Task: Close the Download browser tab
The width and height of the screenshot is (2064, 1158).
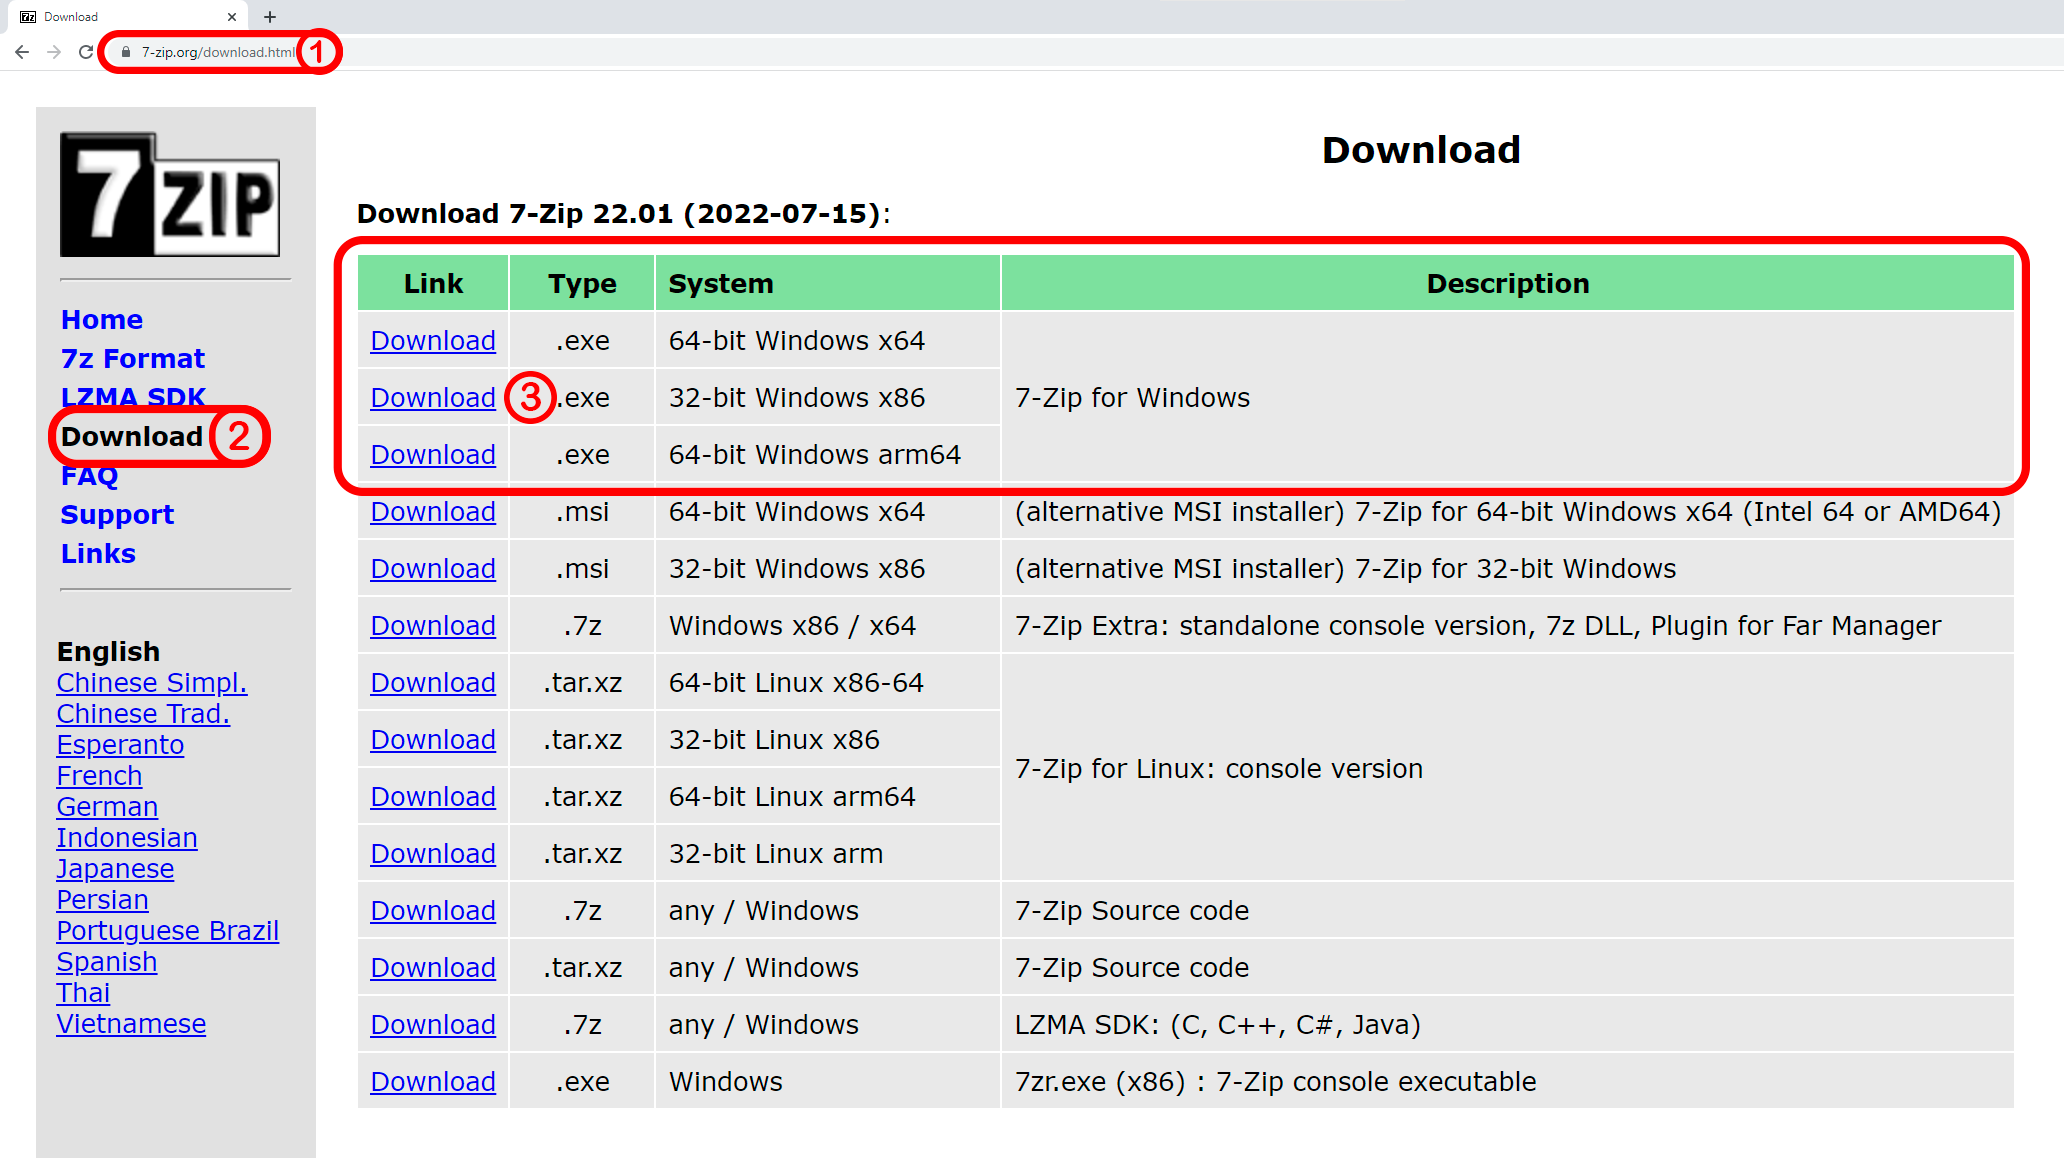Action: (x=232, y=17)
